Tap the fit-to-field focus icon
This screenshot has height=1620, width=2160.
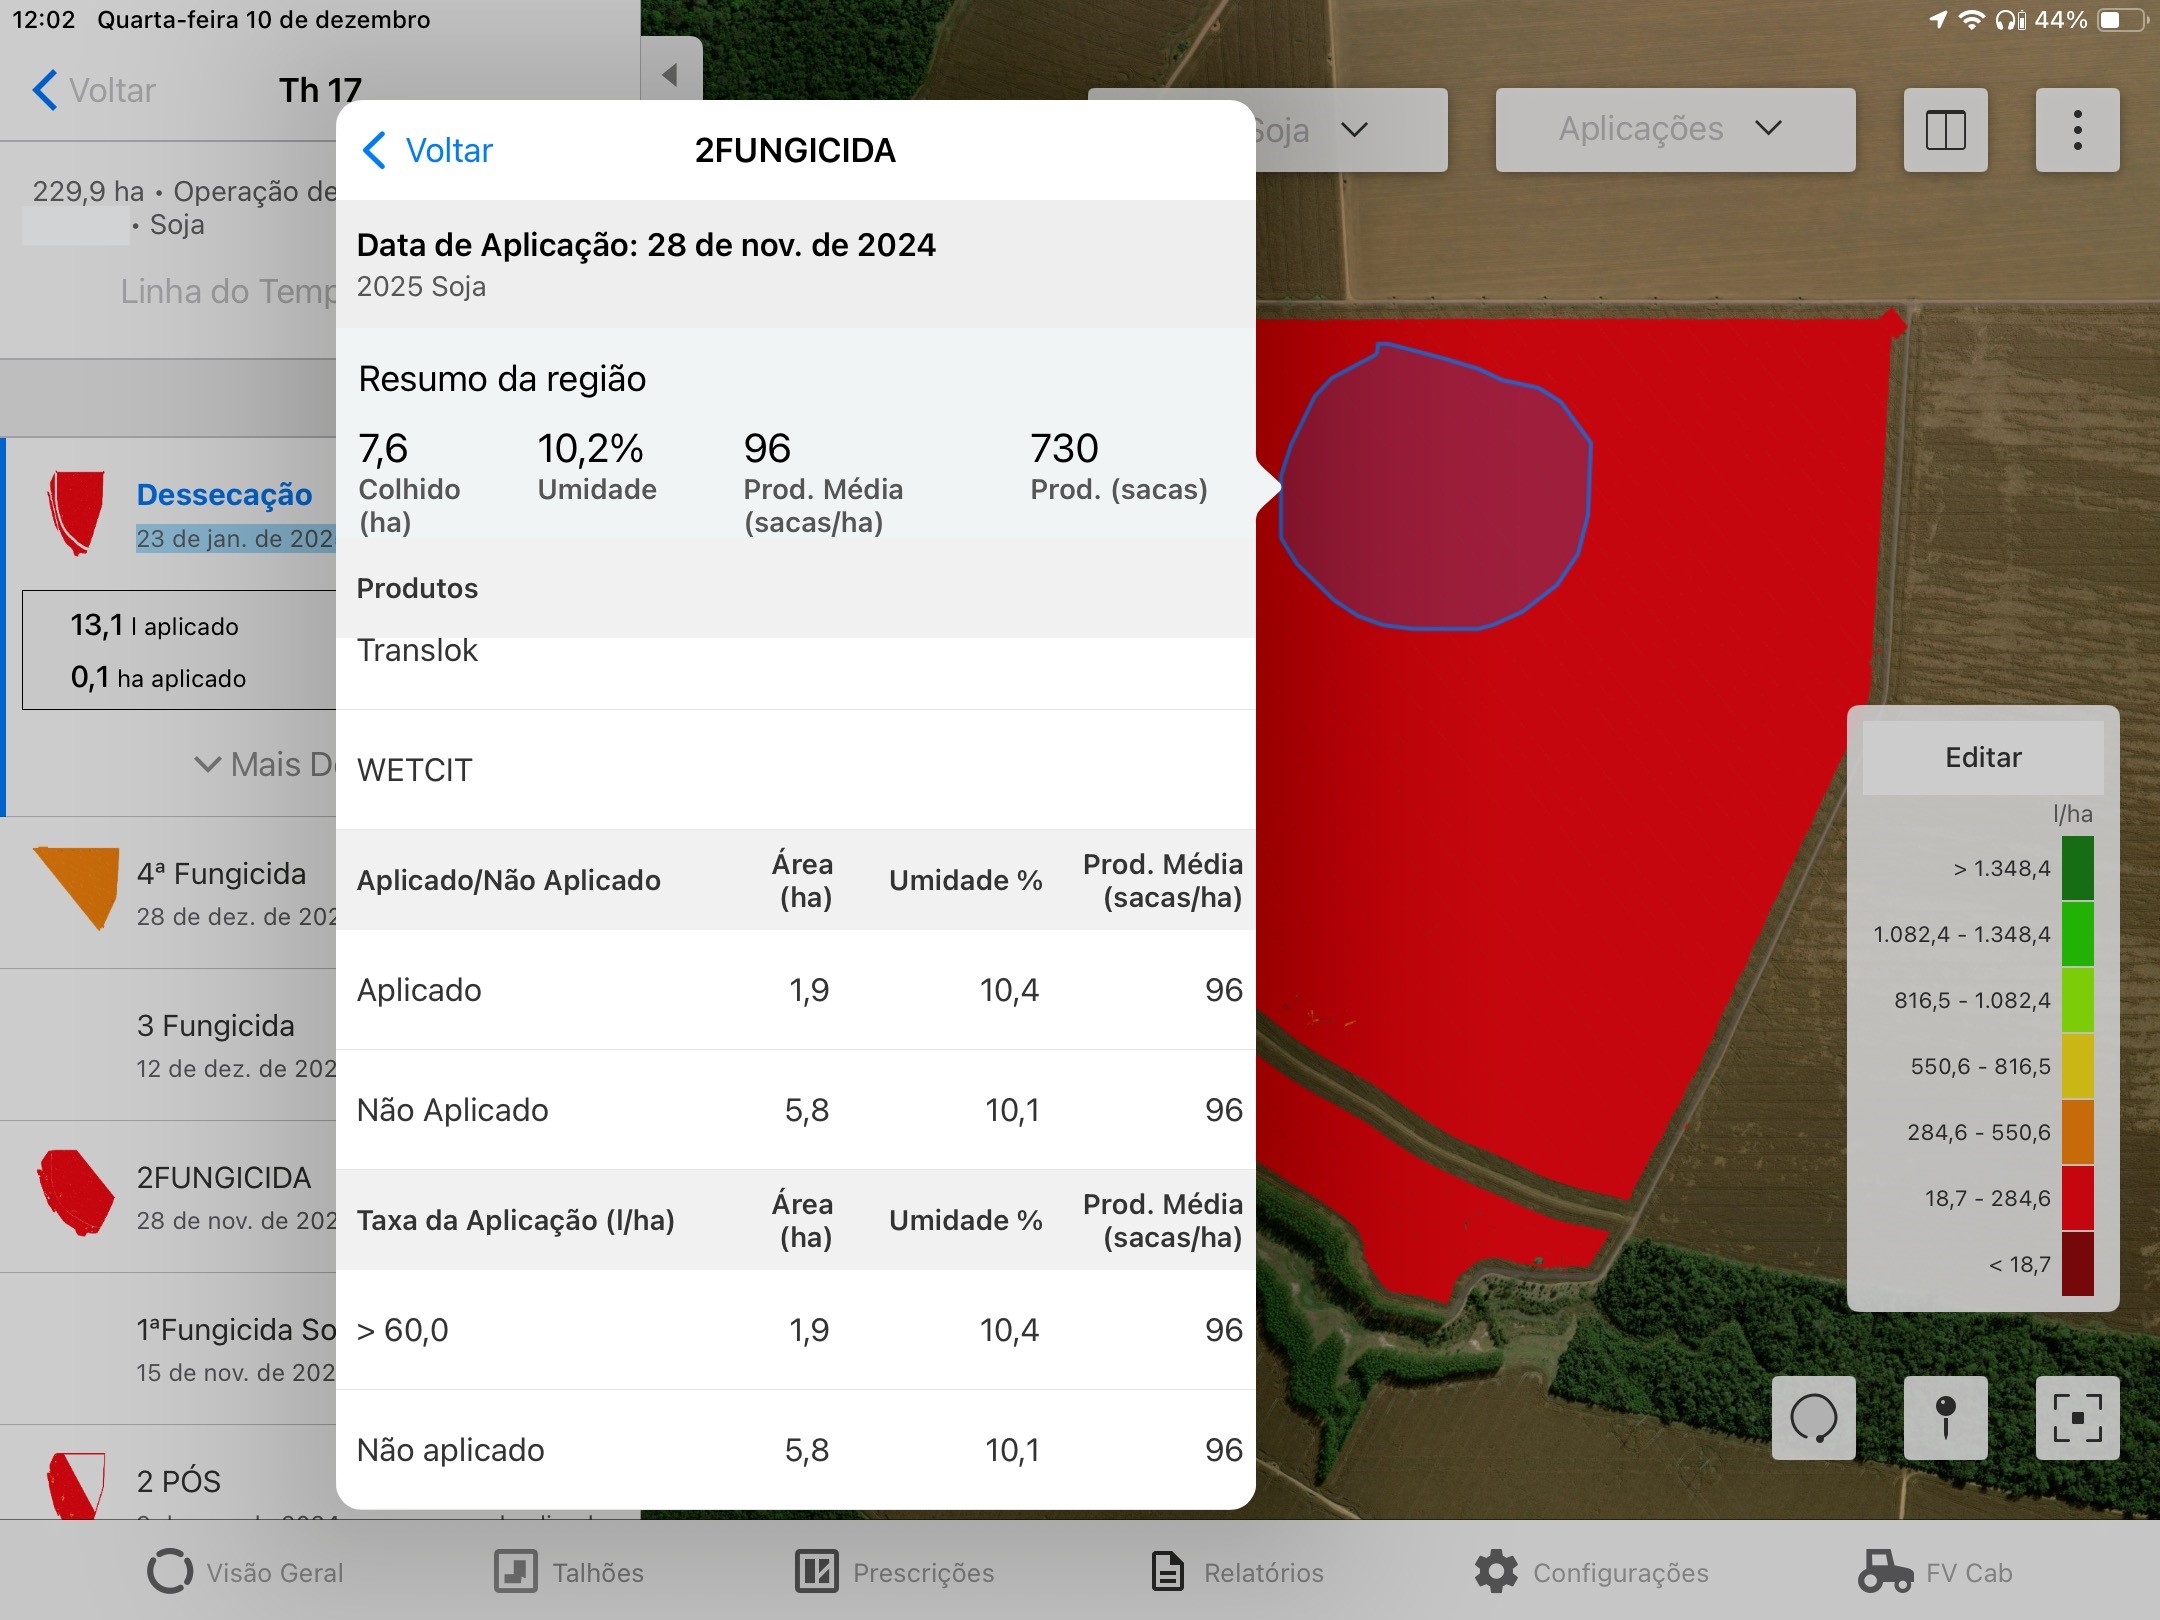tap(2077, 1417)
